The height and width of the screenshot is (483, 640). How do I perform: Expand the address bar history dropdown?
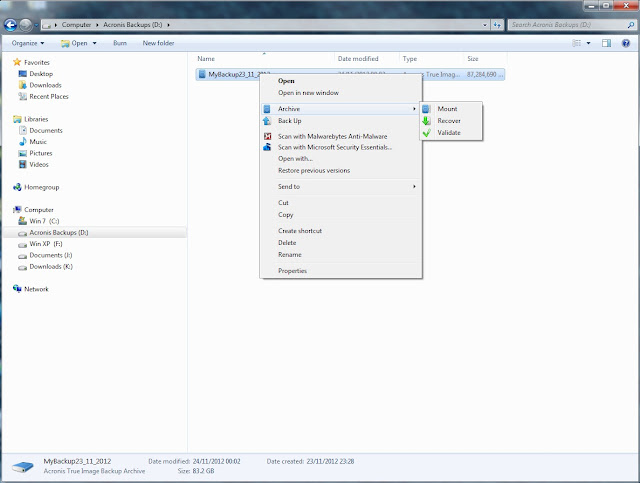[x=484, y=25]
